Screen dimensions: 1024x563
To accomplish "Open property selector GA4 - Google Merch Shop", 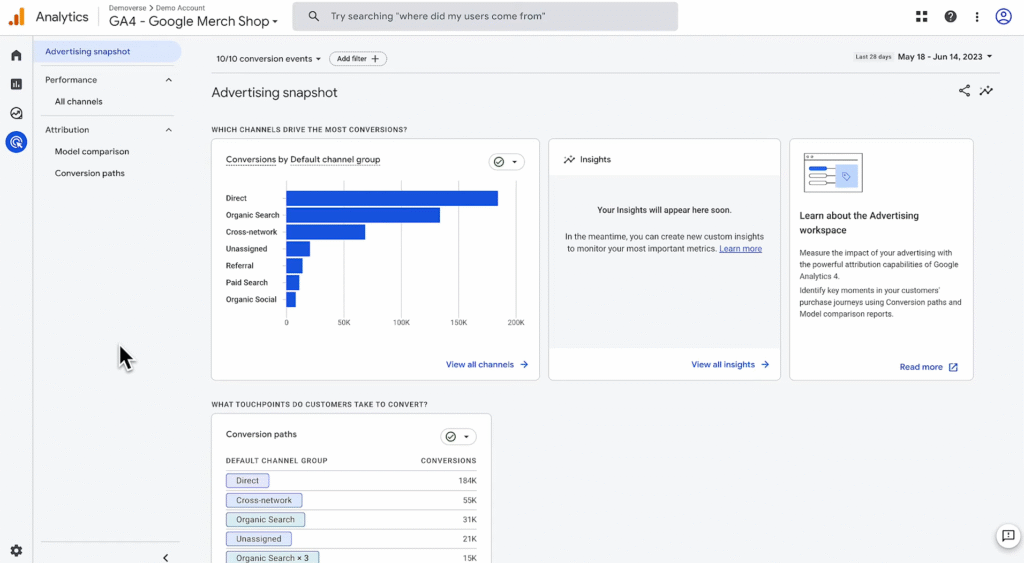I will coord(193,21).
